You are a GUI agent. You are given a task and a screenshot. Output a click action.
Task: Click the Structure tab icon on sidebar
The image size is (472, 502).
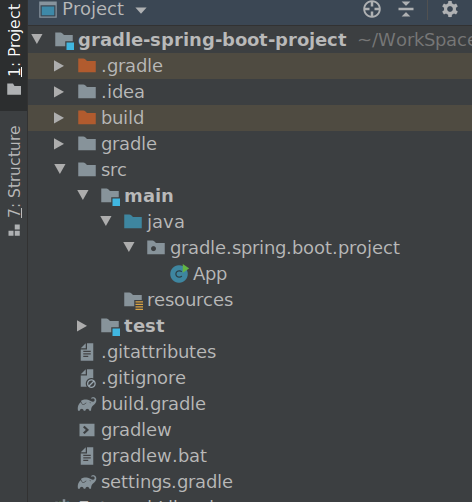14,230
